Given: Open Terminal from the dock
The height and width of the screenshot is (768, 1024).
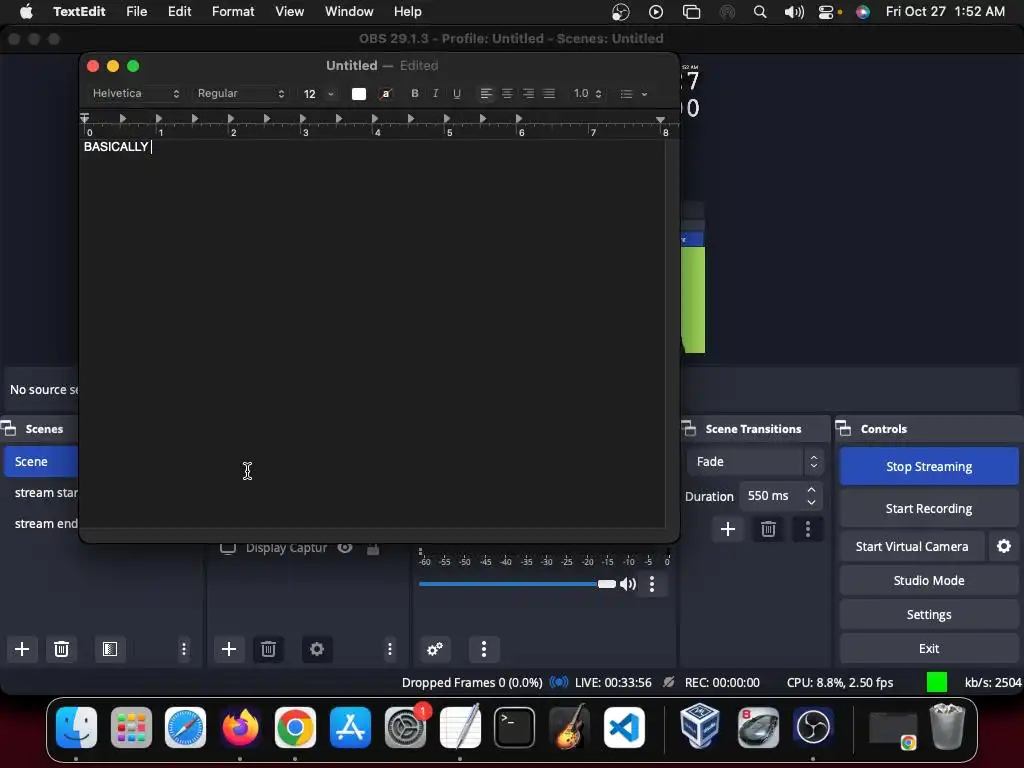Looking at the screenshot, I should 515,727.
